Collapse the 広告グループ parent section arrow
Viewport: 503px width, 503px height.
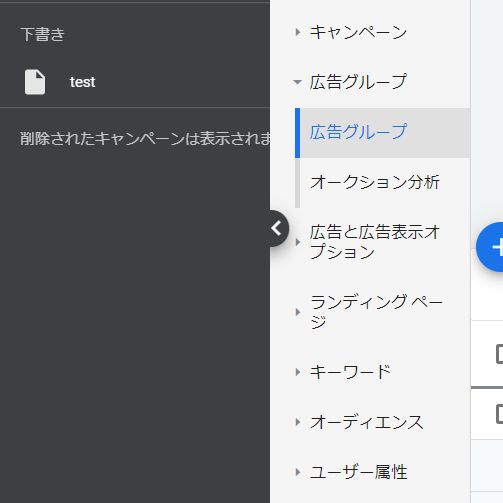297,82
